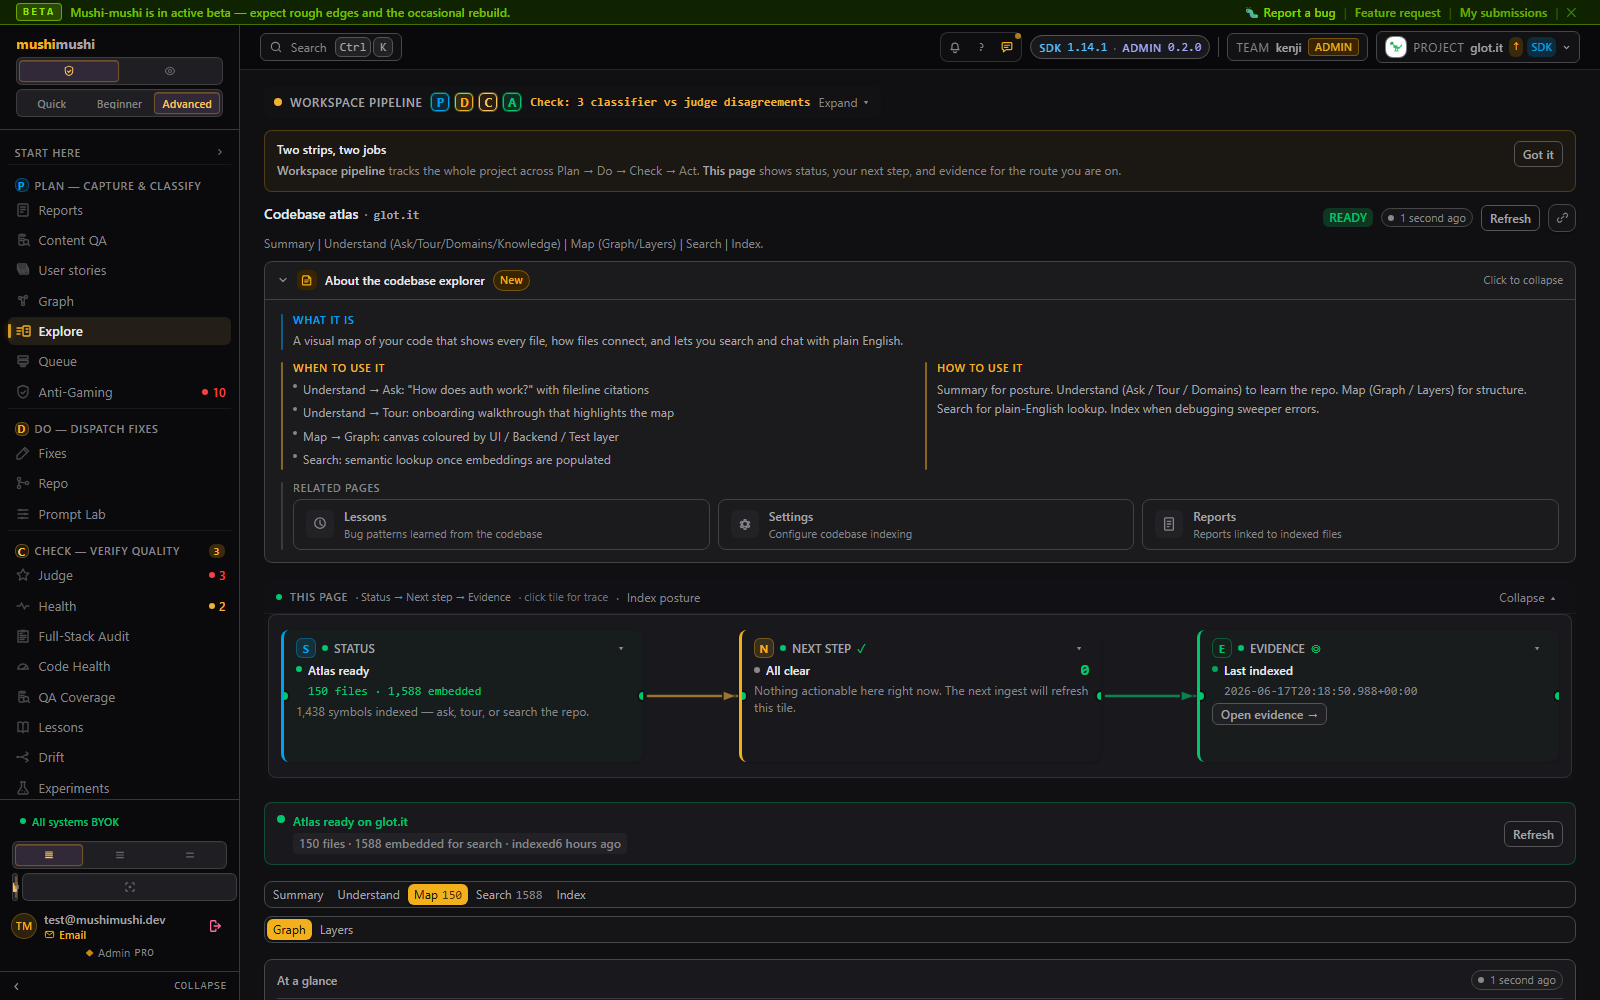Select pipeline stage P badge
The image size is (1600, 1000).
pyautogui.click(x=440, y=102)
